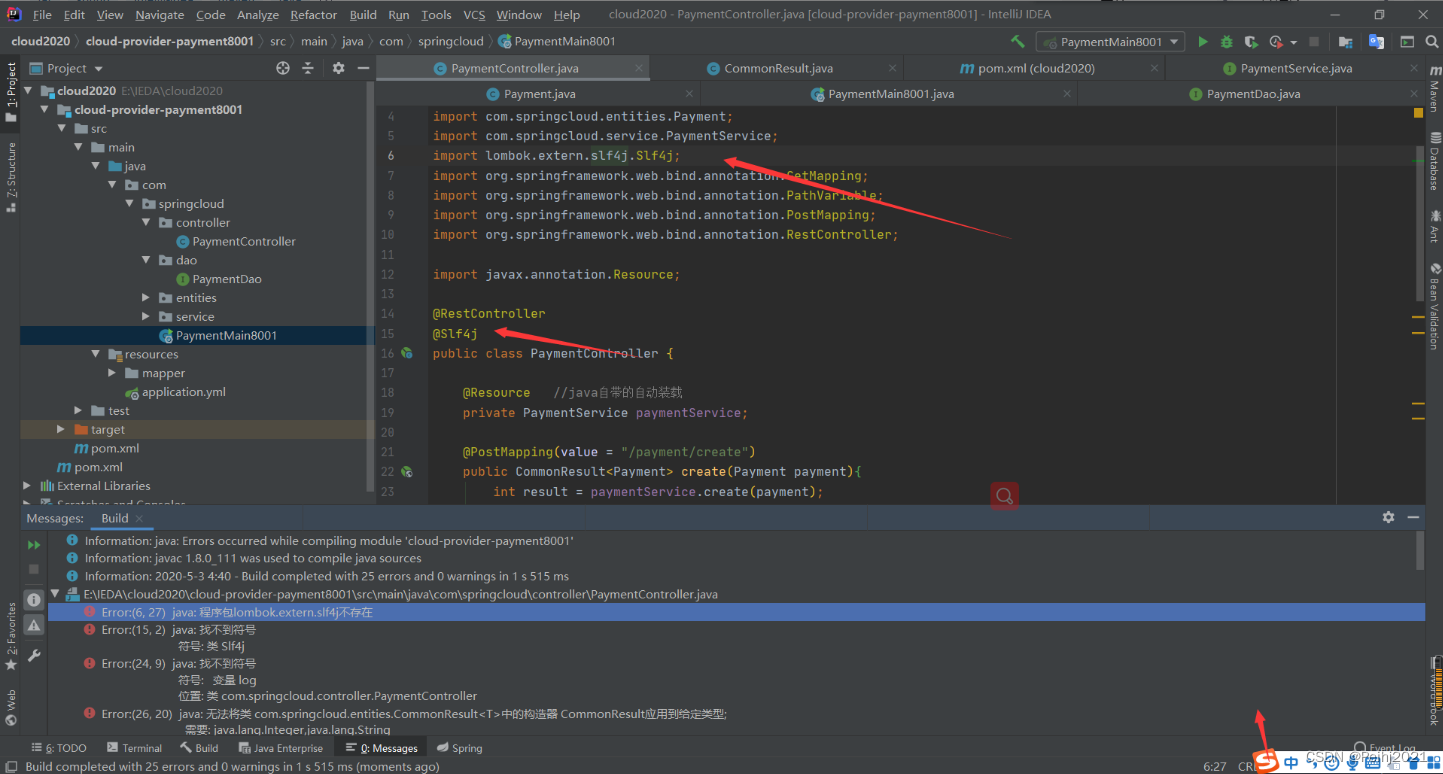Open the Spring tool window
1443x774 pixels.
459,748
